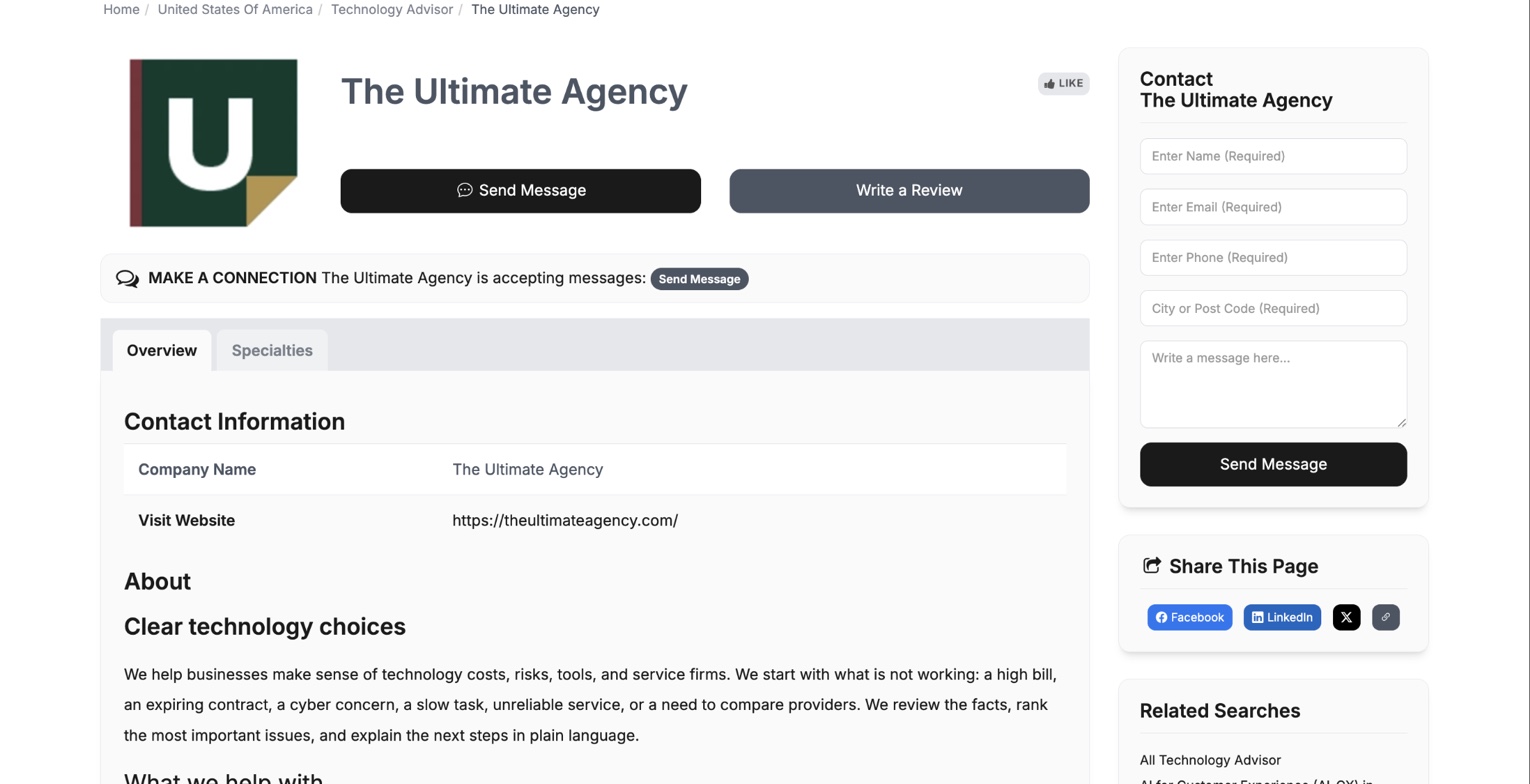Image resolution: width=1530 pixels, height=784 pixels.
Task: Click The Ultimate Agency company name value
Action: 528,470
